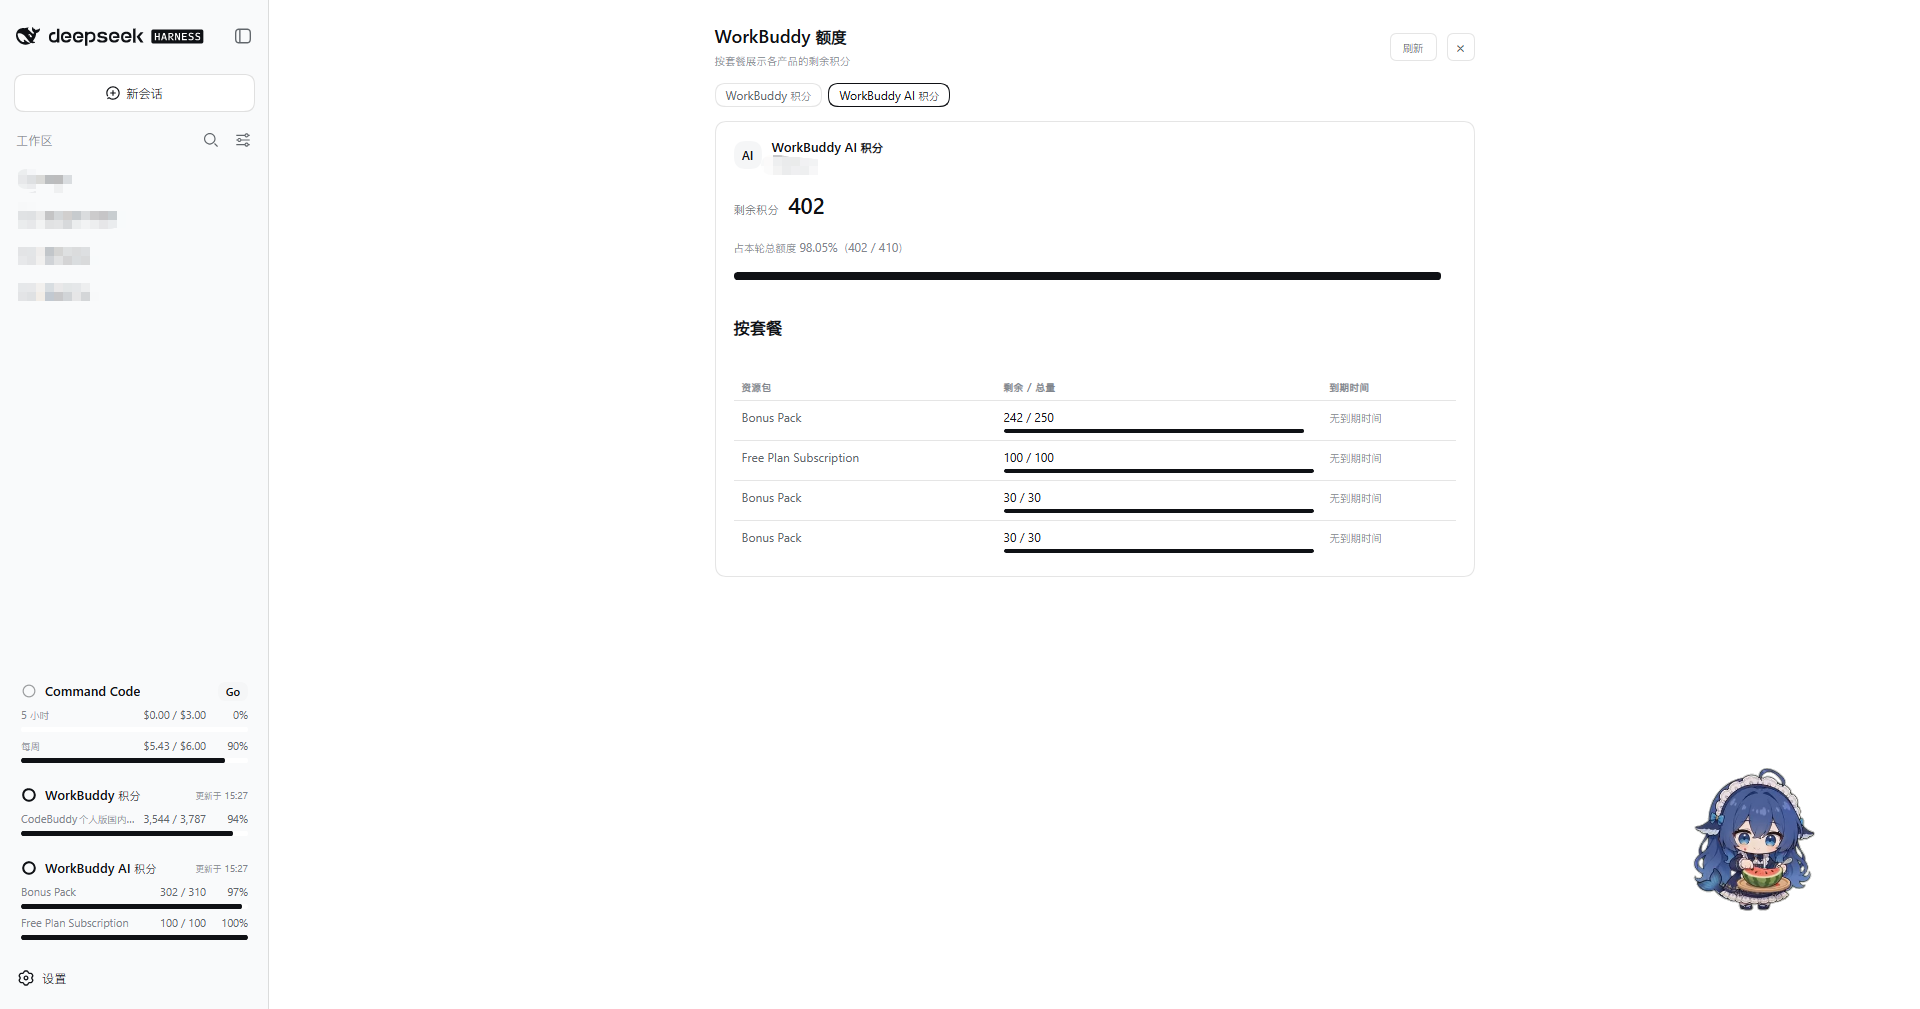This screenshot has height=1009, width=1920.
Task: Click the Command Code title text
Action: pos(92,691)
